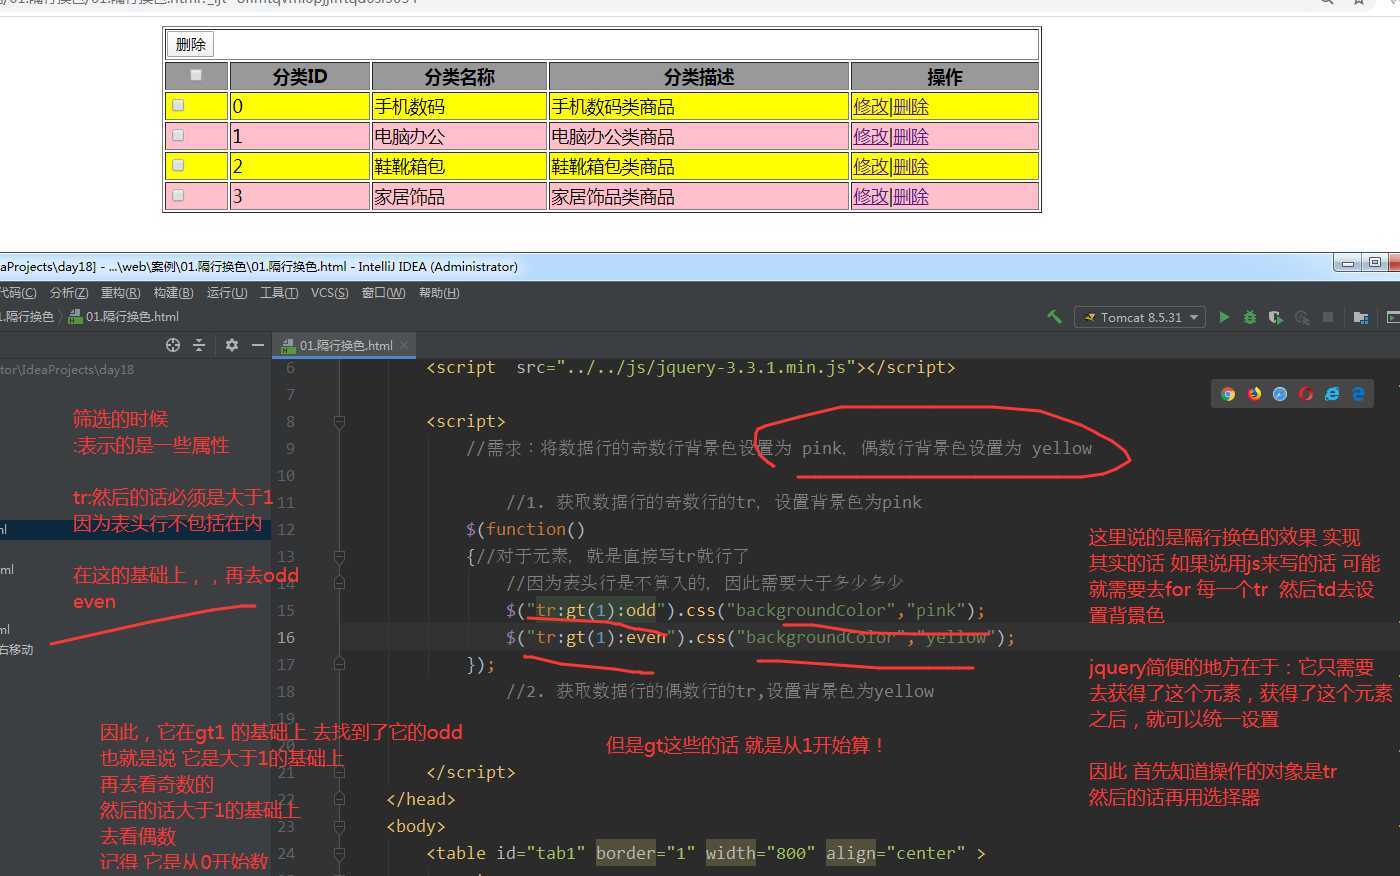This screenshot has width=1400, height=876.
Task: Click the fold marker beside the </script> line
Action: (x=339, y=772)
